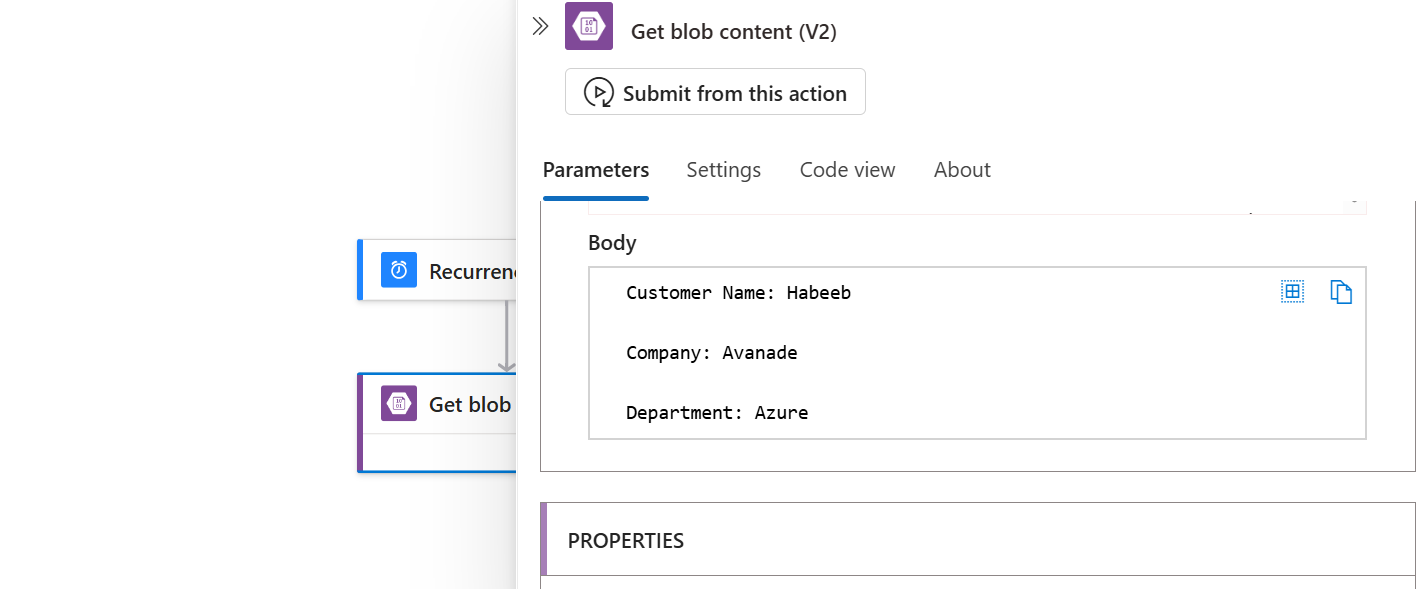Click the Department: Azure line in Body
This screenshot has width=1423, height=589.
(717, 412)
